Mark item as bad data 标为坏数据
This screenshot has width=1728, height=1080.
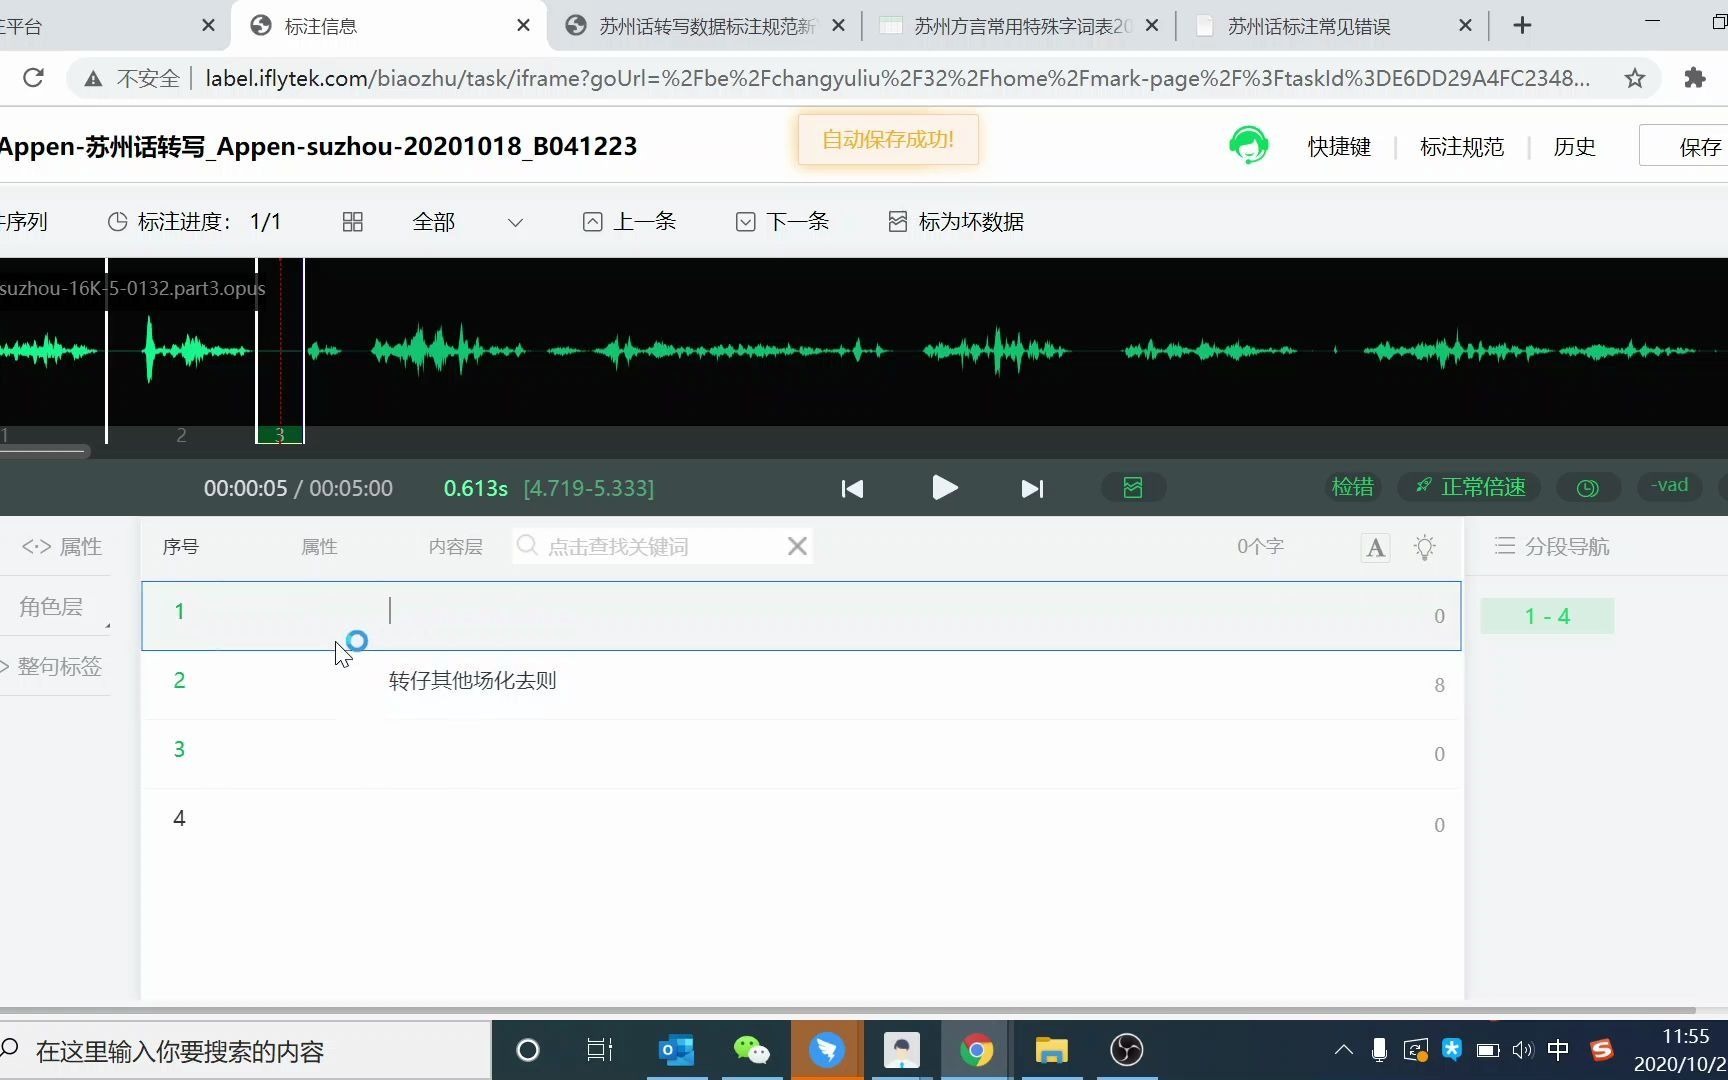click(956, 222)
